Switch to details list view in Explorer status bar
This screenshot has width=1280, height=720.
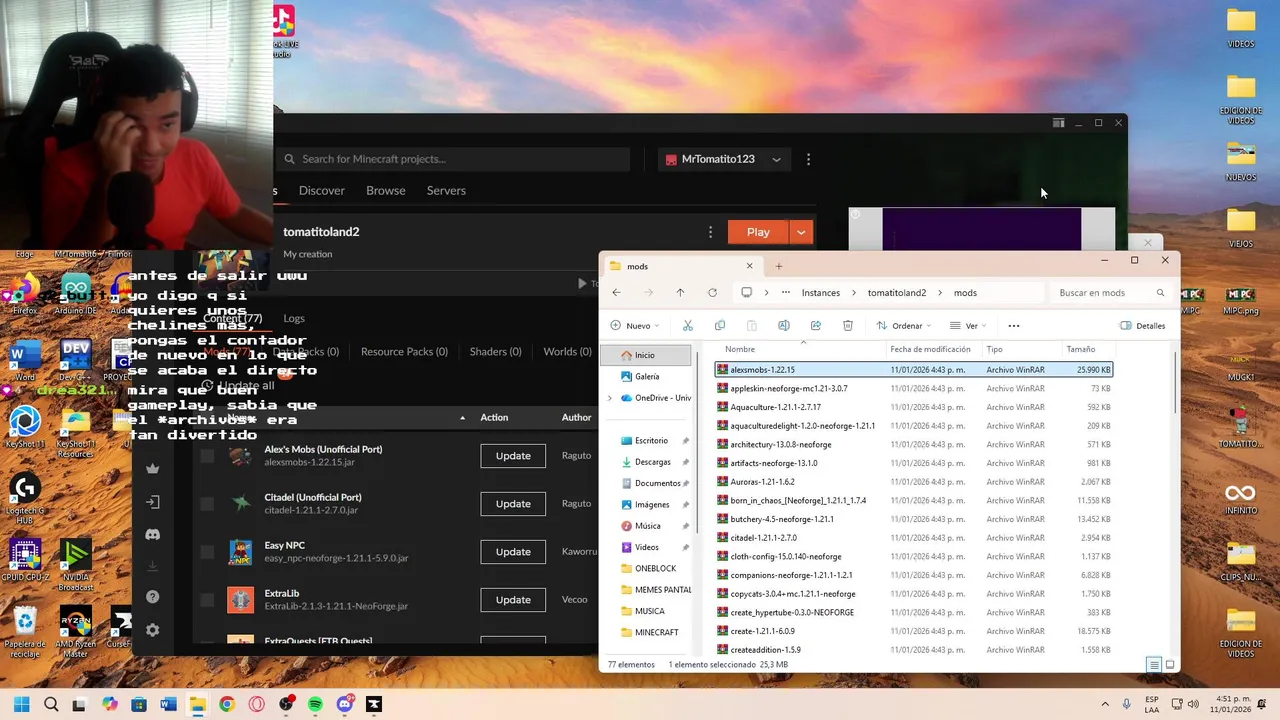click(1153, 665)
